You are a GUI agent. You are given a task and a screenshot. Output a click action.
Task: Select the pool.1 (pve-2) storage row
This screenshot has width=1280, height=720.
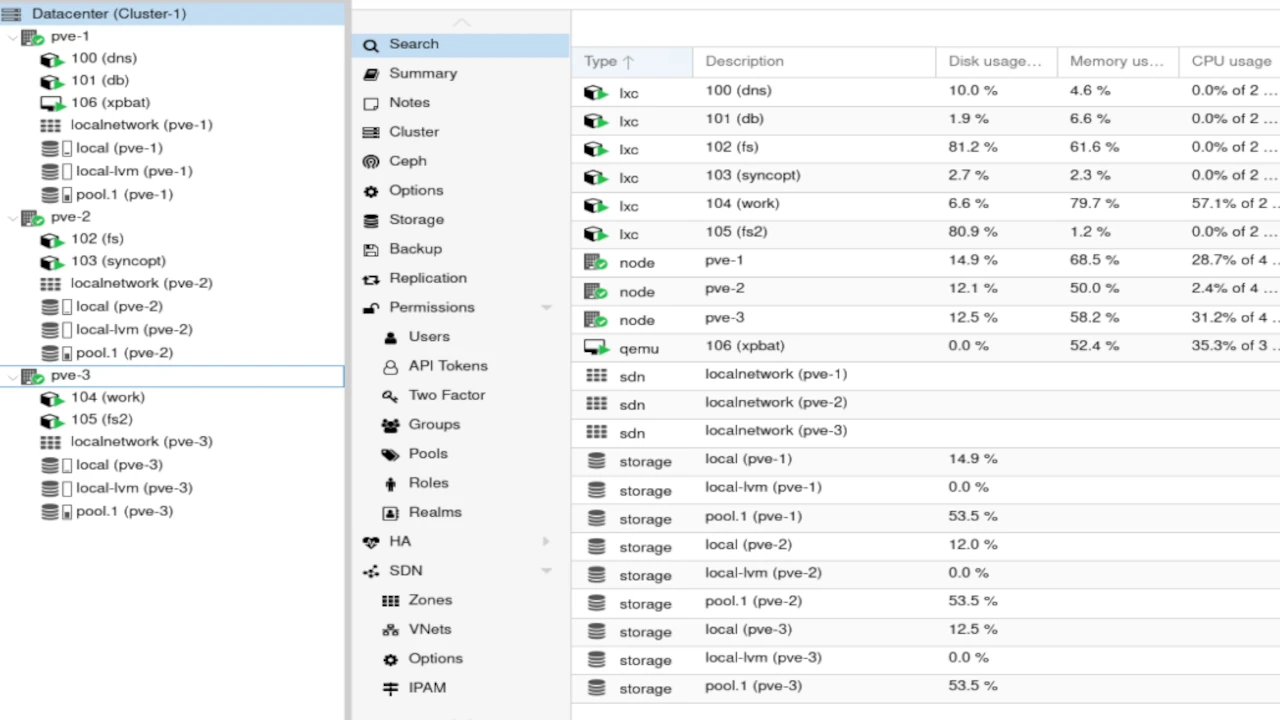[x=753, y=601]
